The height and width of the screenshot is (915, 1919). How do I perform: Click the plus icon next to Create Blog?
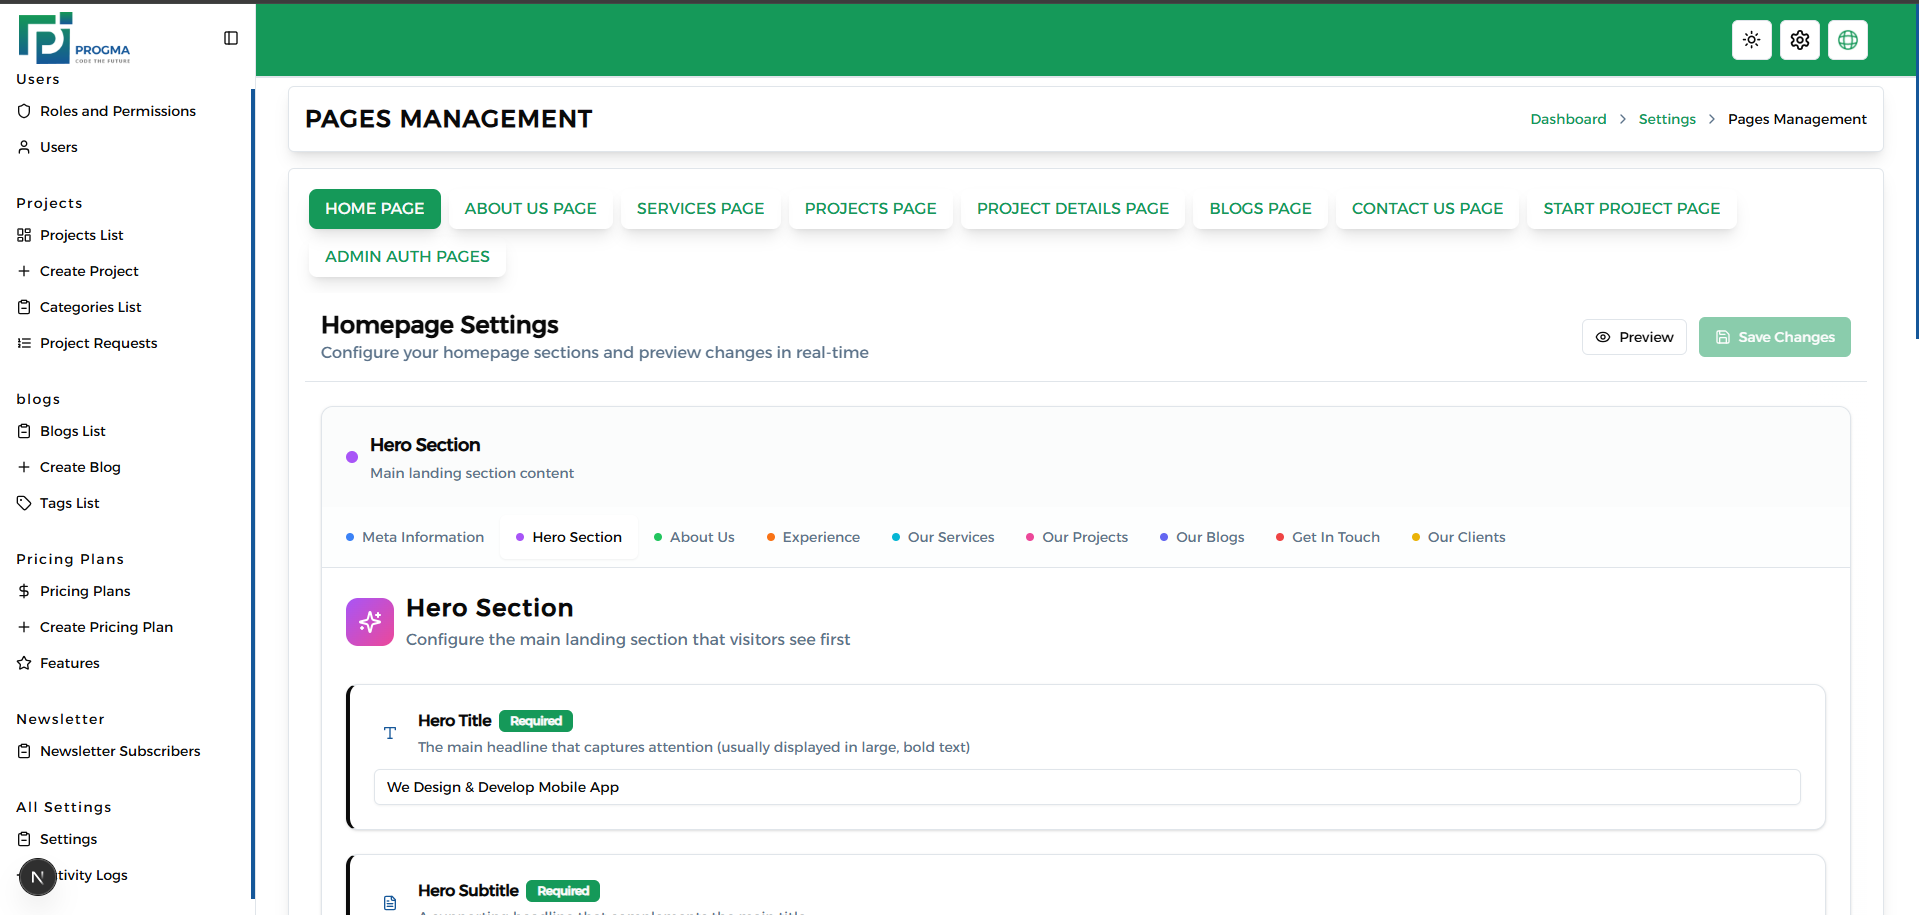point(24,467)
